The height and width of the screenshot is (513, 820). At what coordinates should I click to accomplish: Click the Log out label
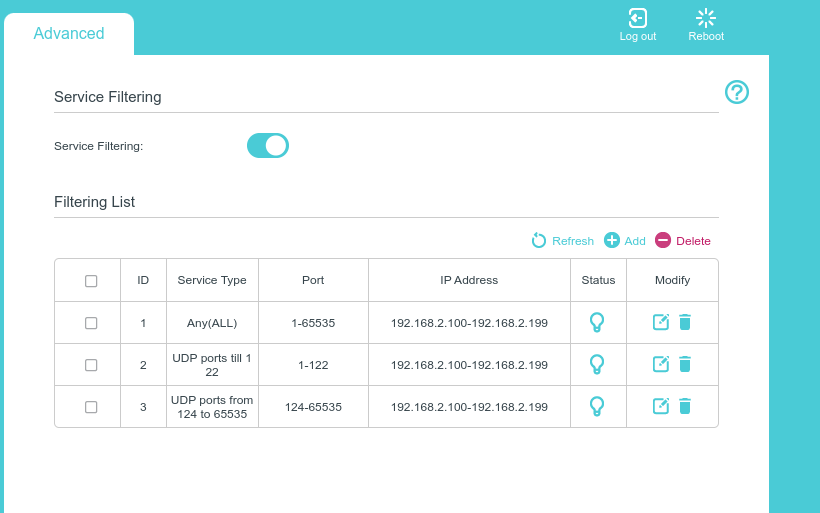[637, 37]
